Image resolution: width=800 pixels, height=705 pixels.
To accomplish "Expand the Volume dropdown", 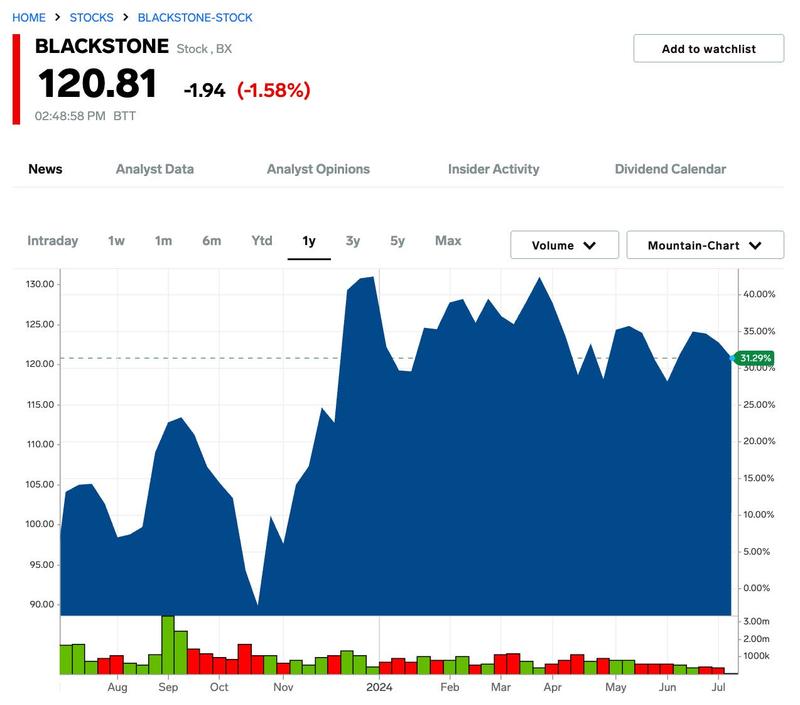I will [x=564, y=245].
